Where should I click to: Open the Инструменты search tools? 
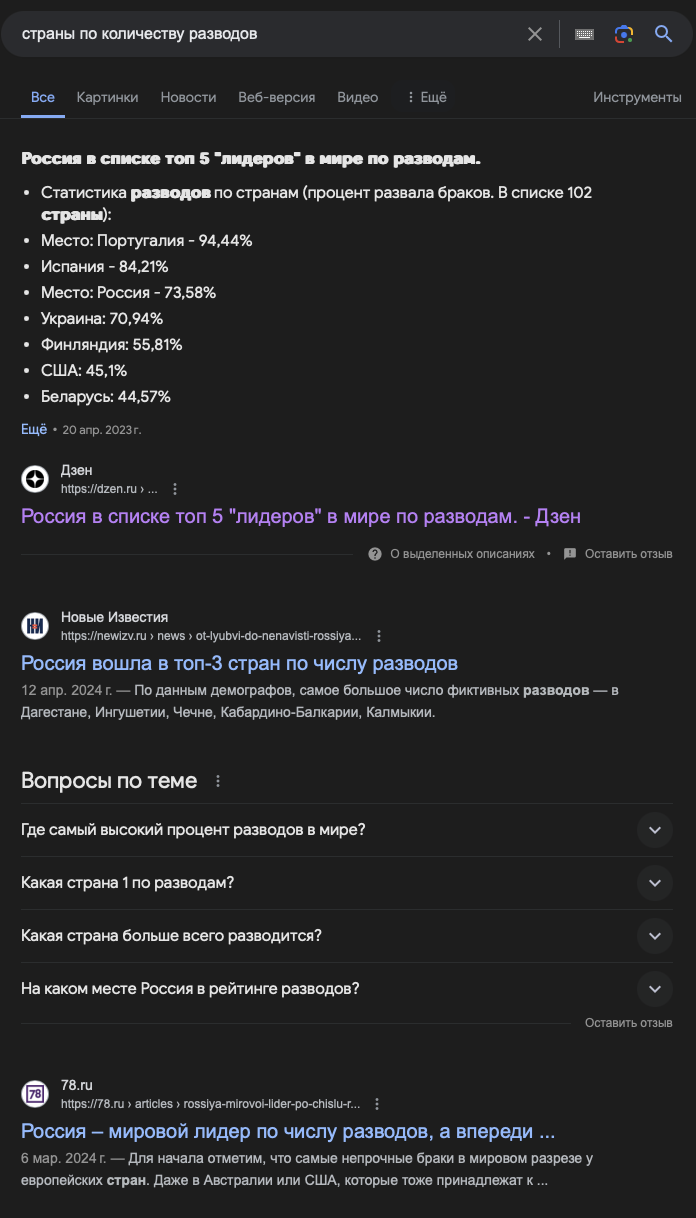click(637, 97)
